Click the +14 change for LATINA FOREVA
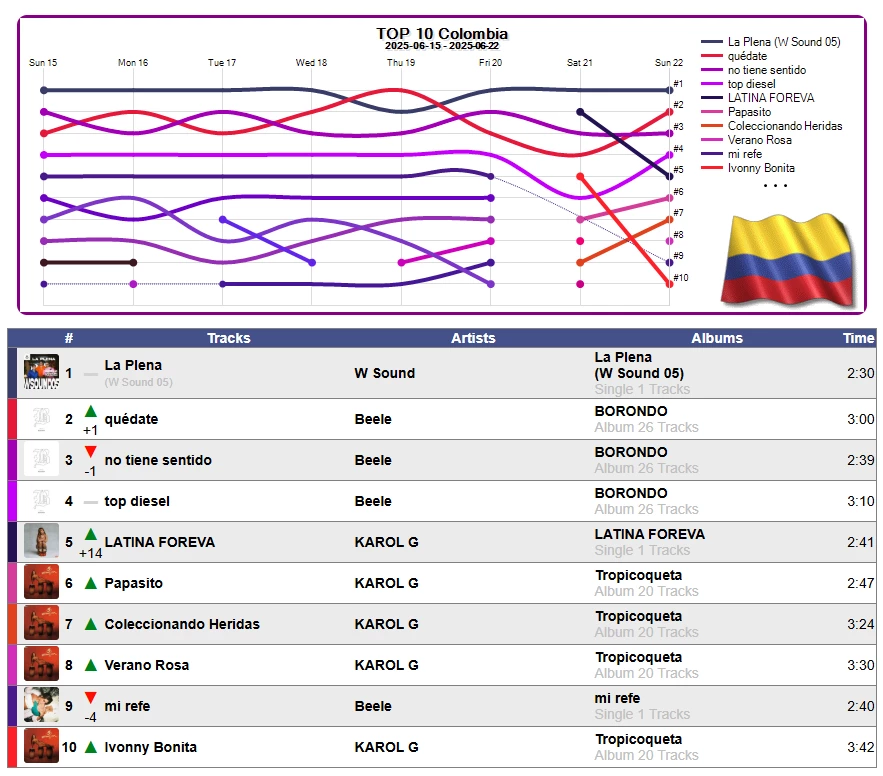883x776 pixels. click(90, 553)
